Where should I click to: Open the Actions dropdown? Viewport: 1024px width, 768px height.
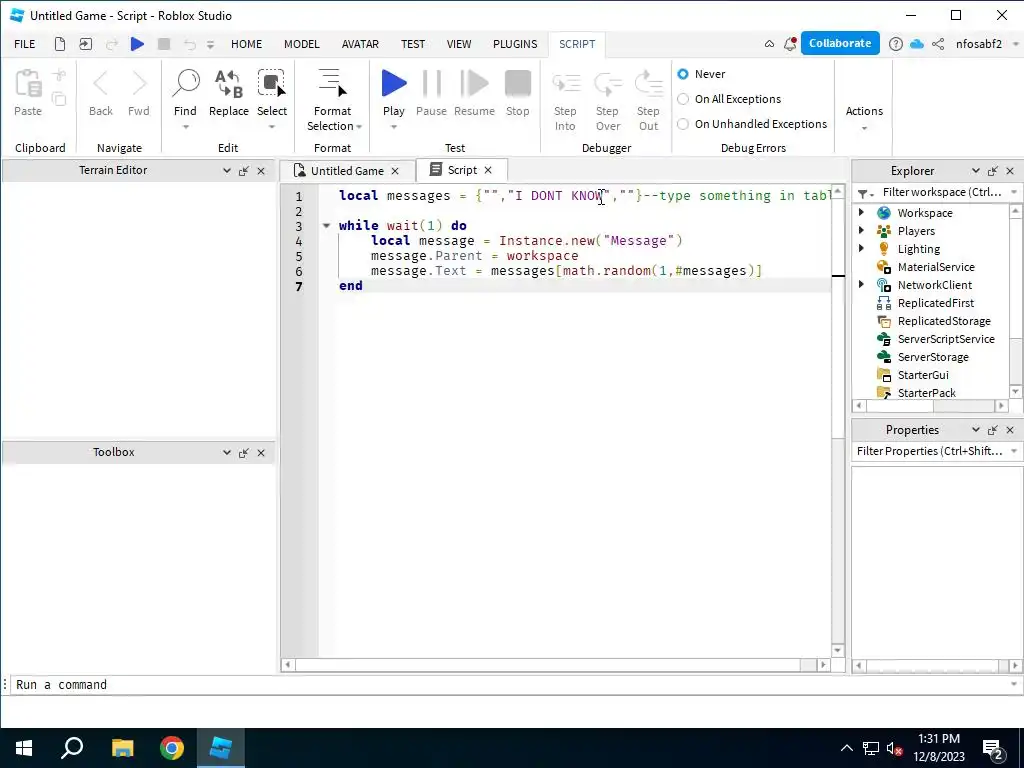pos(864,118)
